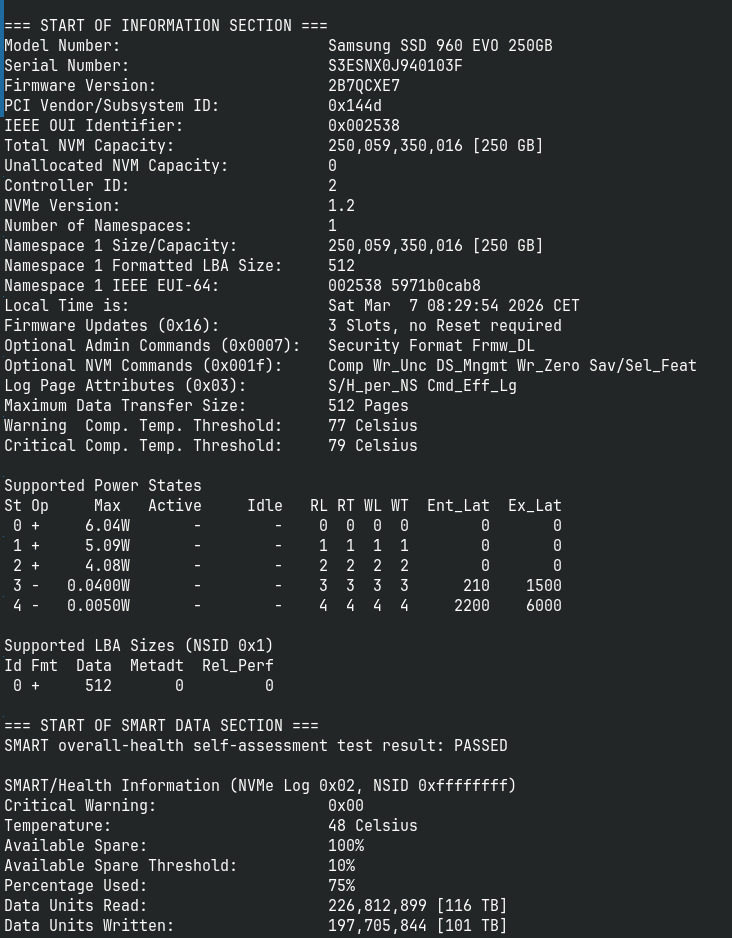Click the IEEE OUI Identifier value 0x002538
Screen dimensions: 732x938
tap(364, 126)
